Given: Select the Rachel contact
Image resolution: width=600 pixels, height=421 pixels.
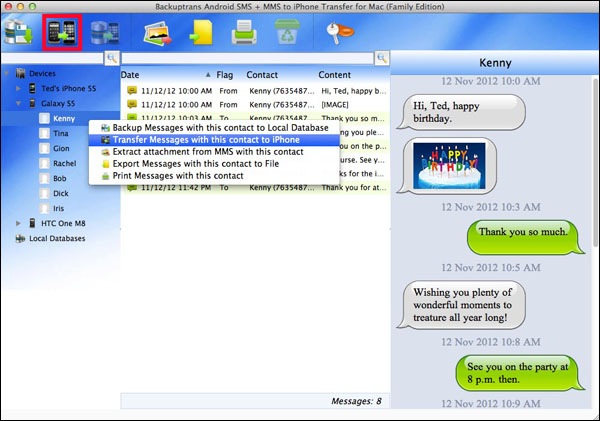Looking at the screenshot, I should [64, 163].
